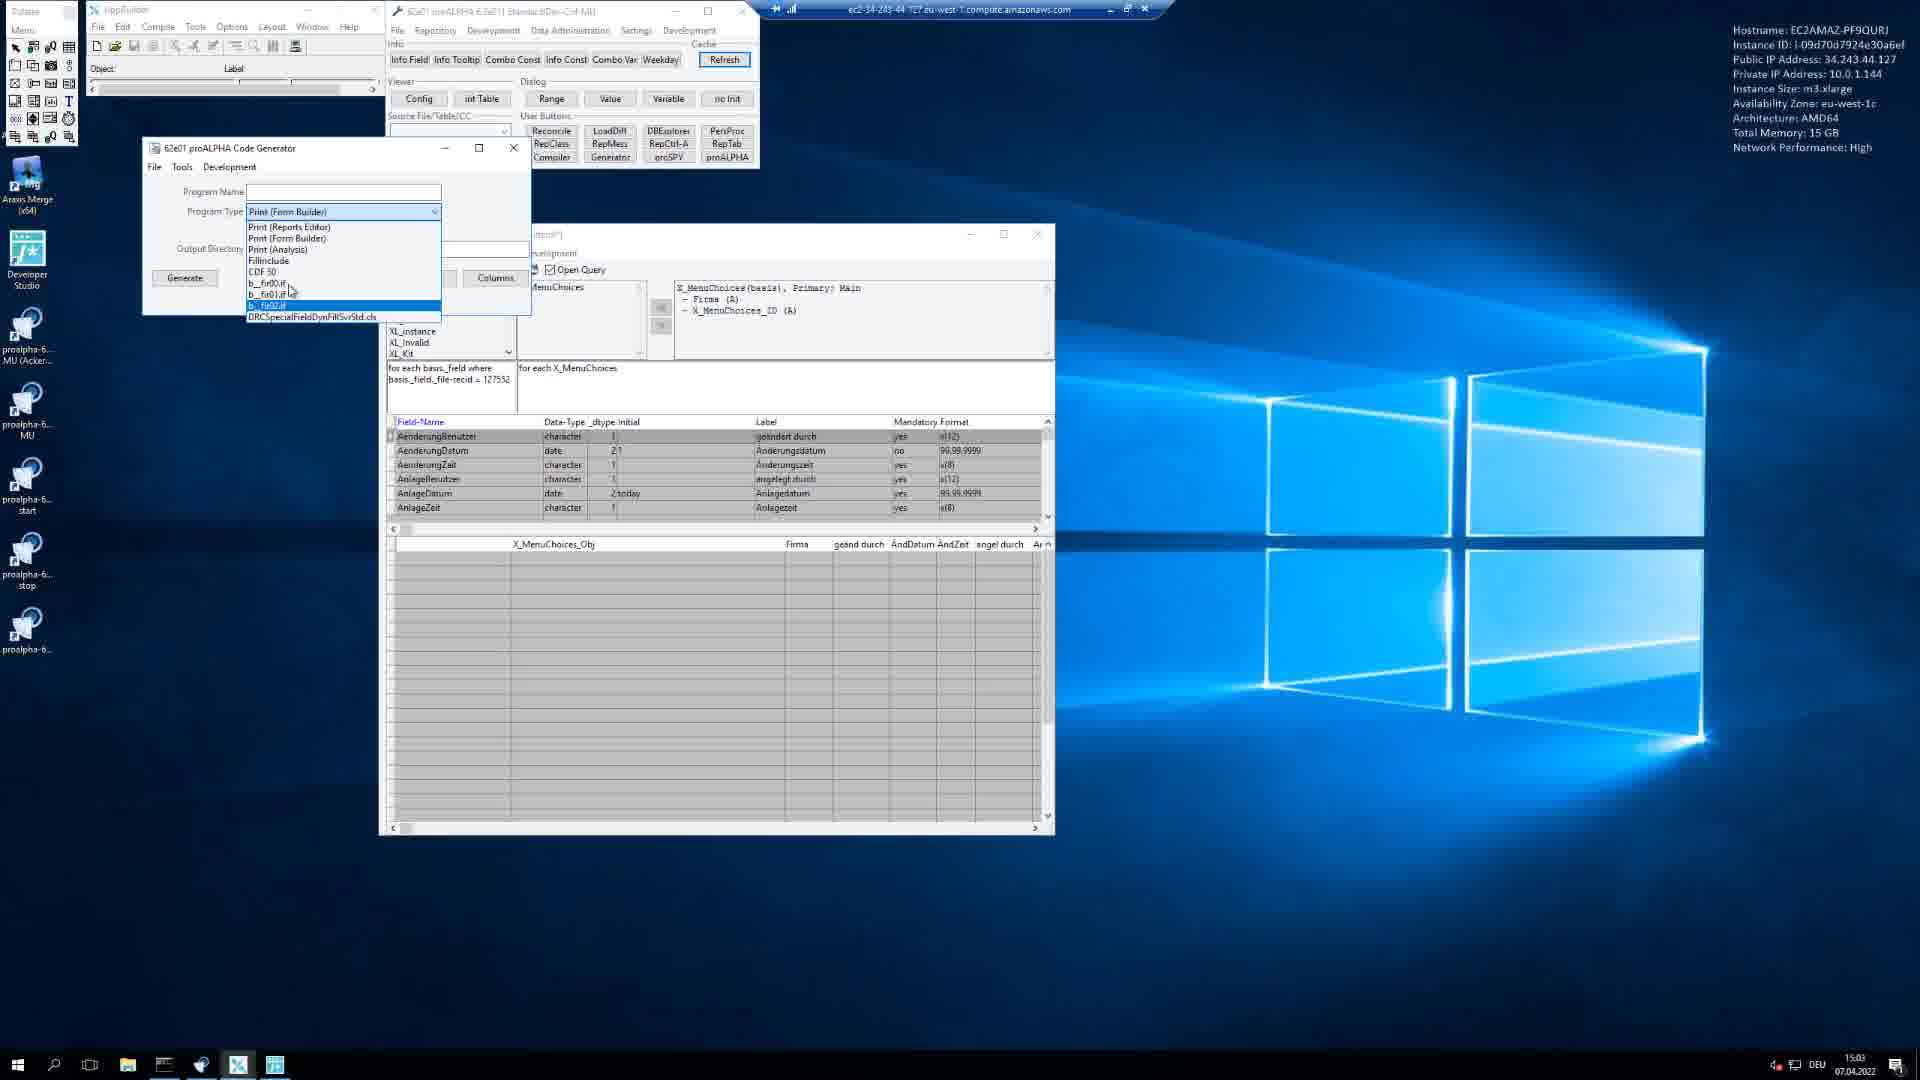Open Program Type combo box arrow
1920x1080 pixels.
click(x=434, y=212)
